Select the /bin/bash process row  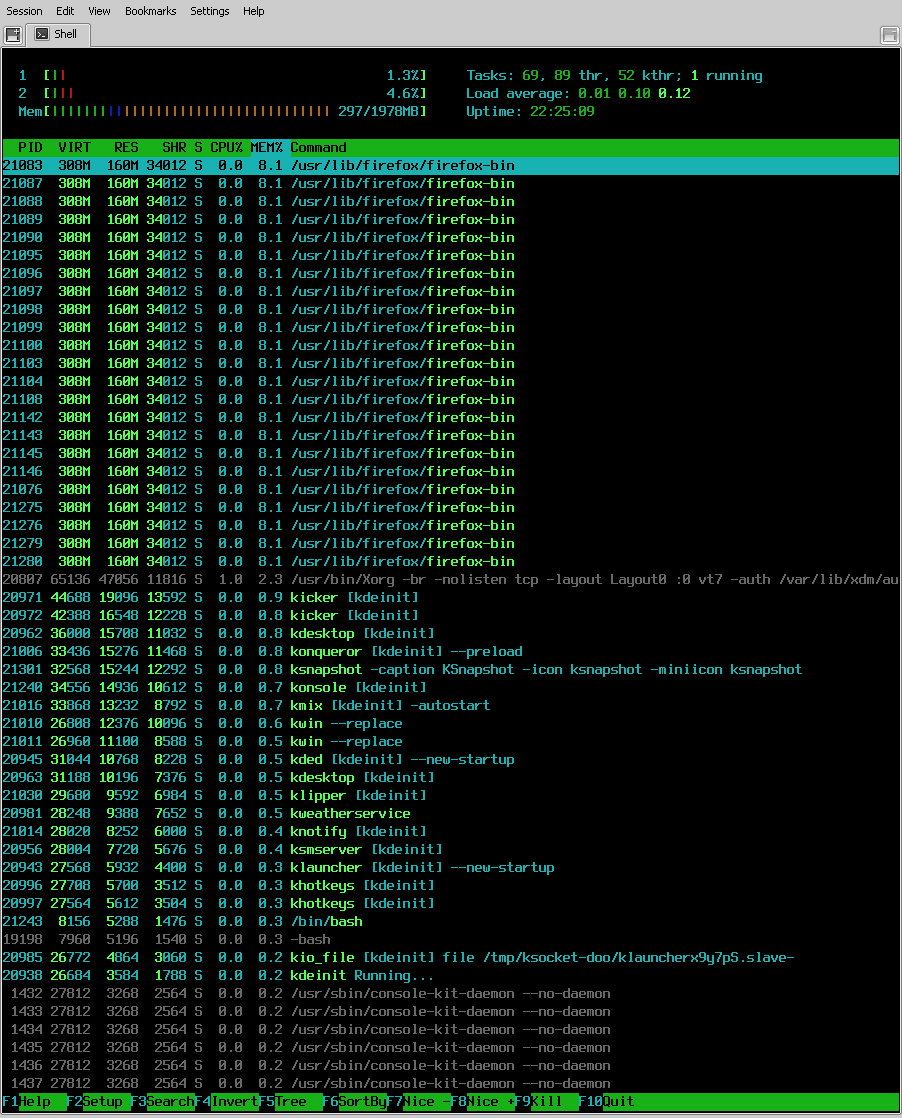pyautogui.click(x=451, y=922)
